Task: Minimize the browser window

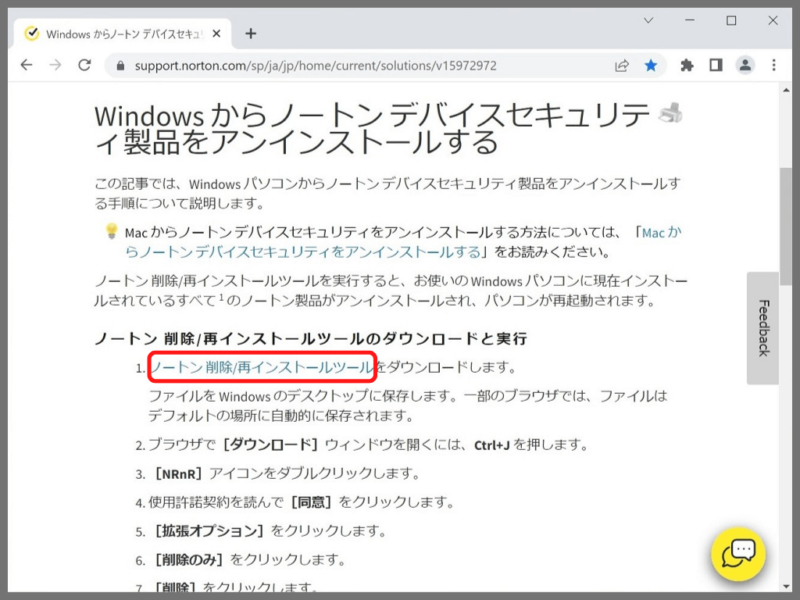Action: (690, 20)
